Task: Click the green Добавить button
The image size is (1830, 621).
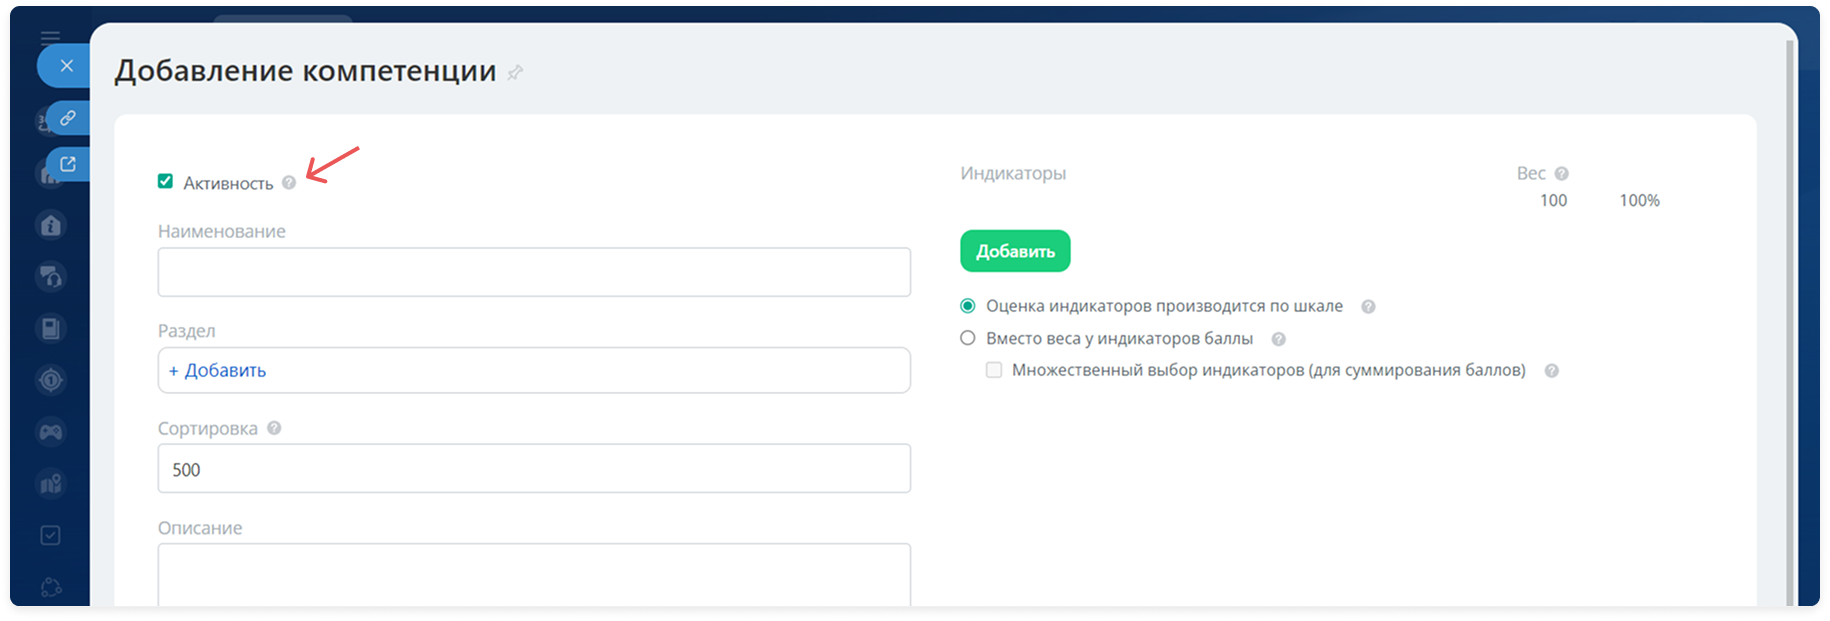Action: [x=1015, y=251]
